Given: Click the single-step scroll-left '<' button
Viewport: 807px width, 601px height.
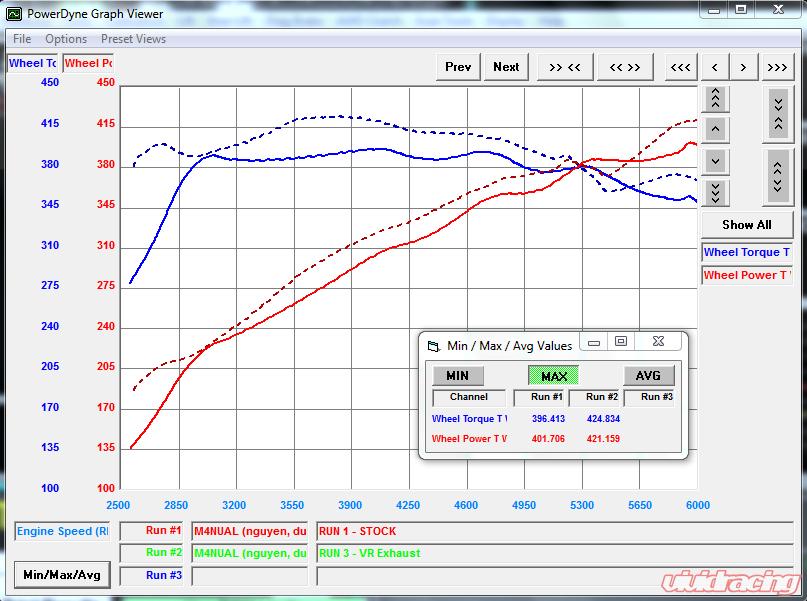Looking at the screenshot, I should coord(714,67).
